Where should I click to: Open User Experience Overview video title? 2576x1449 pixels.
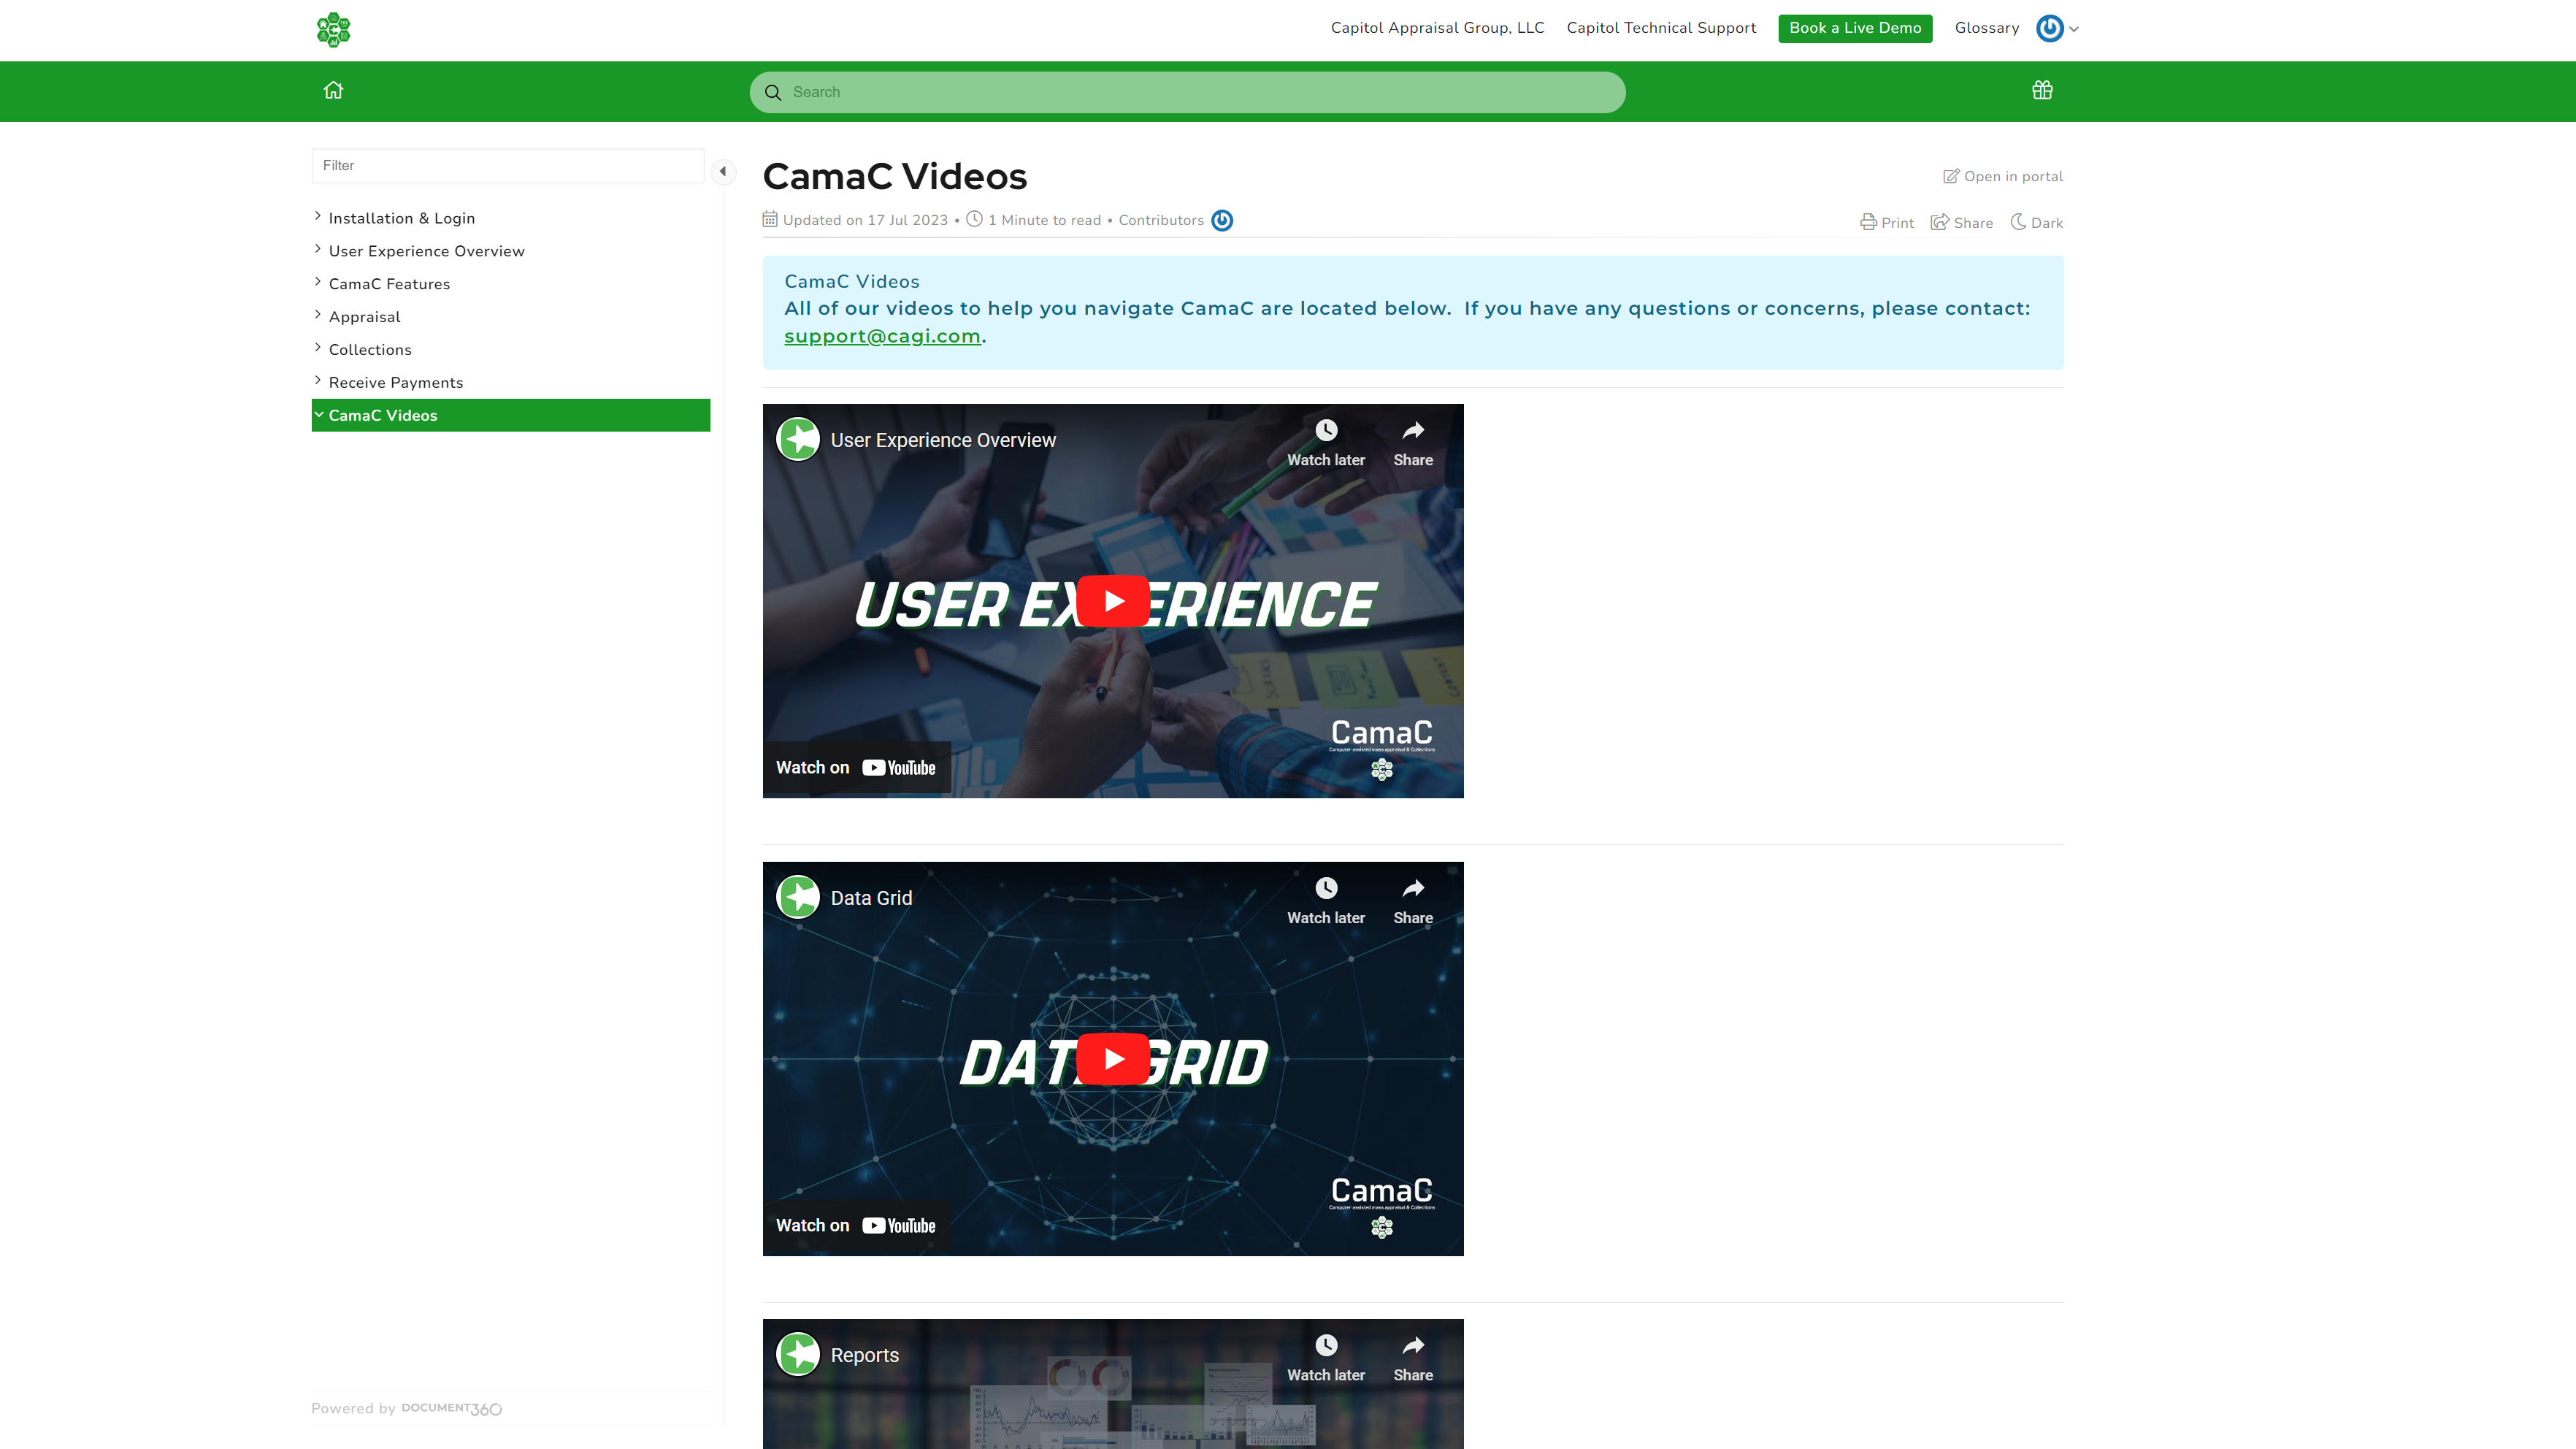tap(943, 440)
